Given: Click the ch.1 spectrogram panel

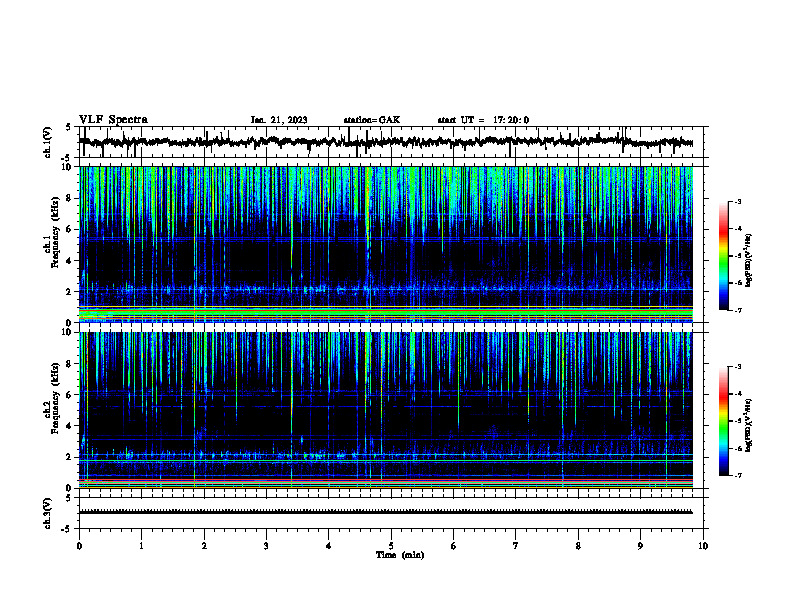Looking at the screenshot, I should coord(386,244).
